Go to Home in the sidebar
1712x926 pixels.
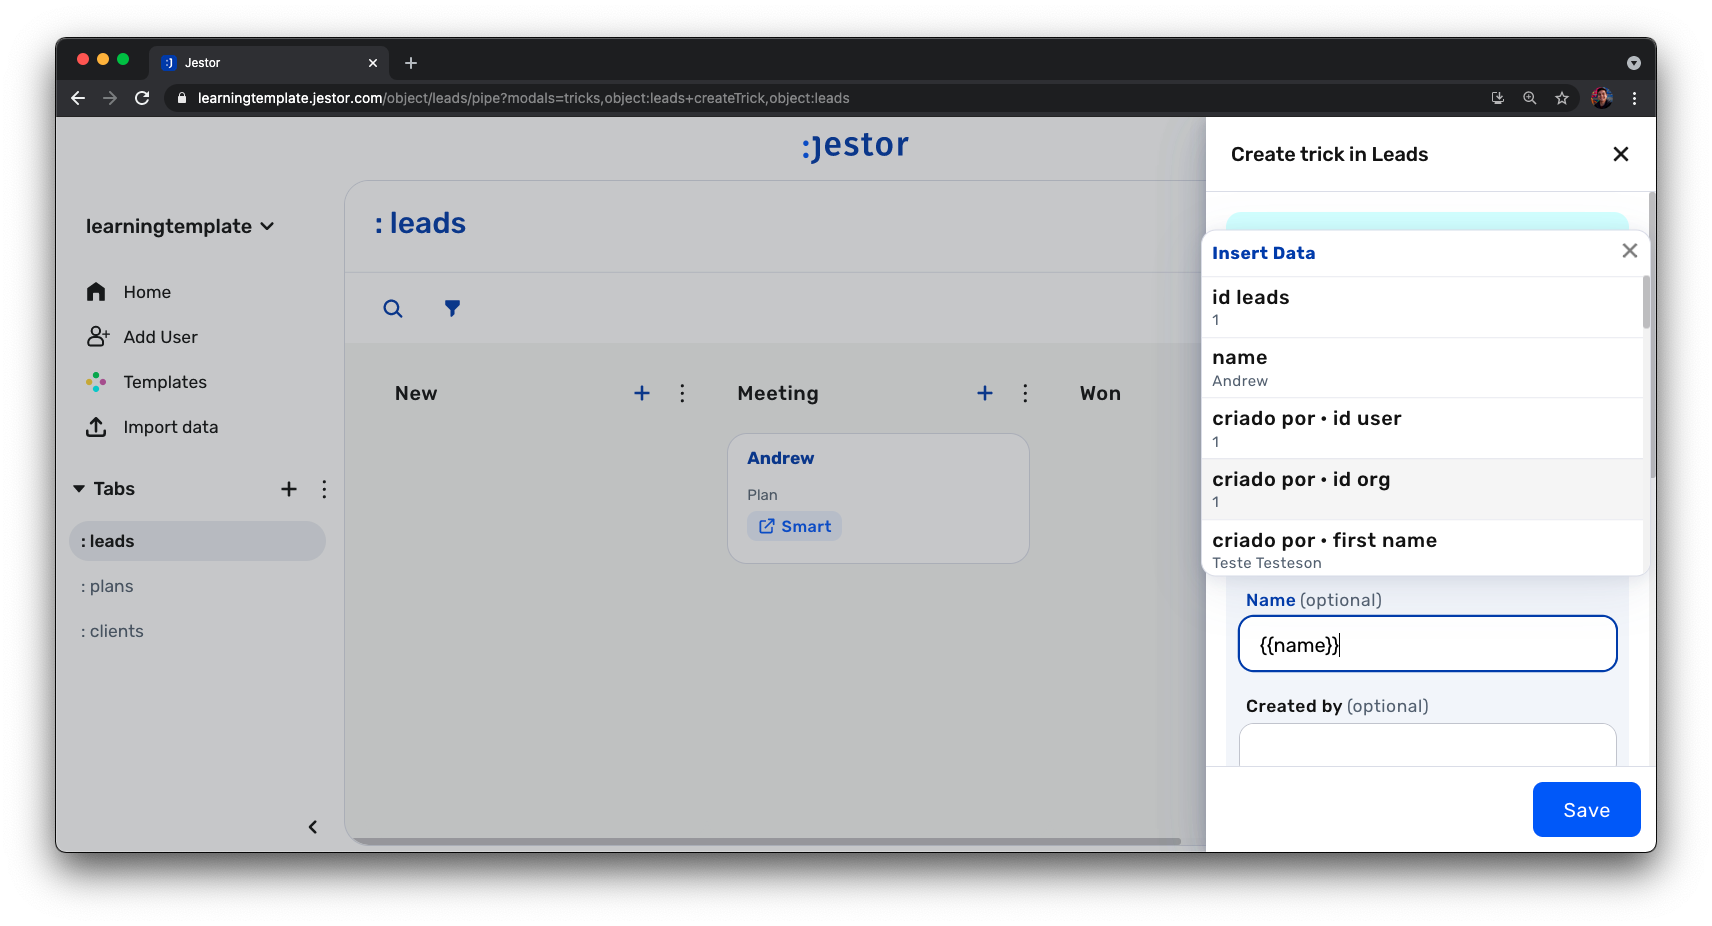(x=147, y=292)
